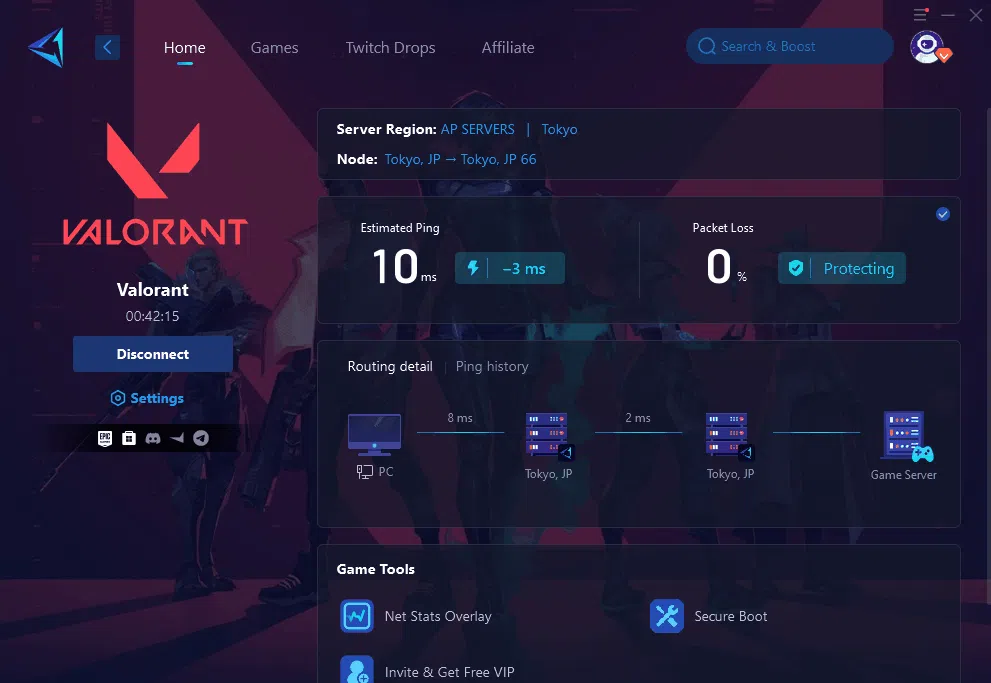Image resolution: width=991 pixels, height=683 pixels.
Task: Open the Secure Boot tool
Action: (x=708, y=616)
